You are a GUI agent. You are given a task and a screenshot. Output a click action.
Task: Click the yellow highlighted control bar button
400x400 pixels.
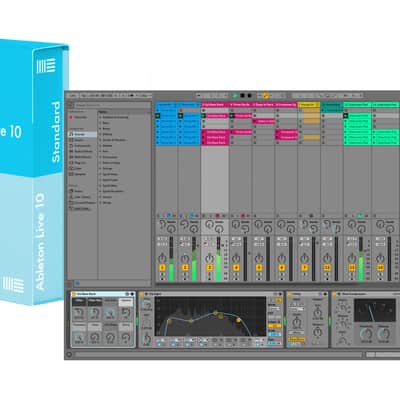[x=266, y=96]
